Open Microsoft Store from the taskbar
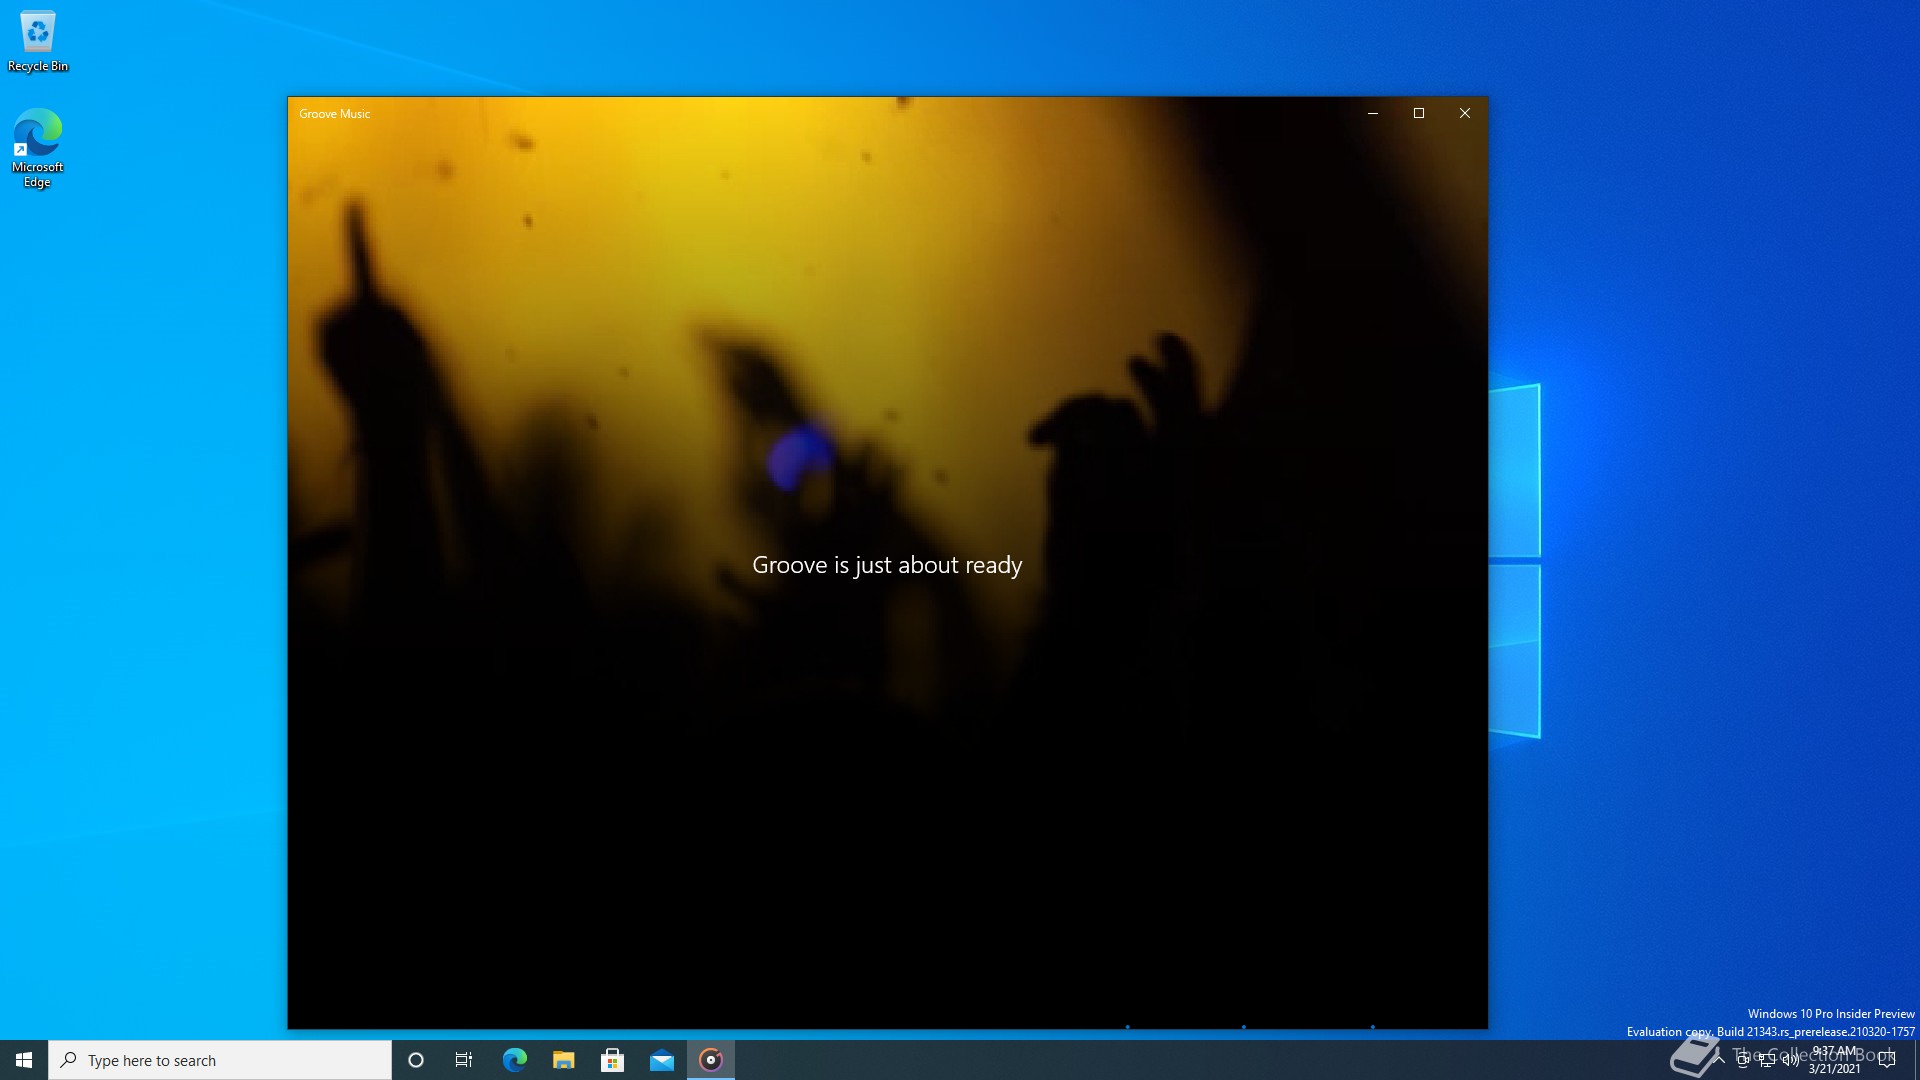Screen dimensions: 1920x1080 [x=612, y=1060]
